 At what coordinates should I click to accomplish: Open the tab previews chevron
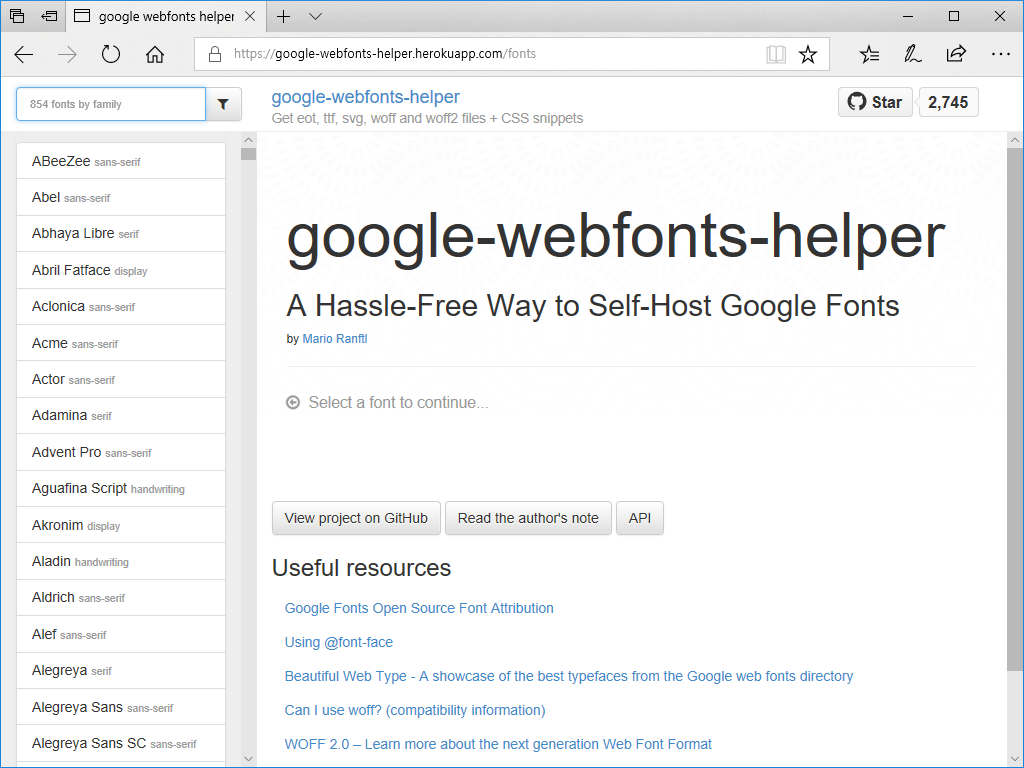(x=315, y=16)
